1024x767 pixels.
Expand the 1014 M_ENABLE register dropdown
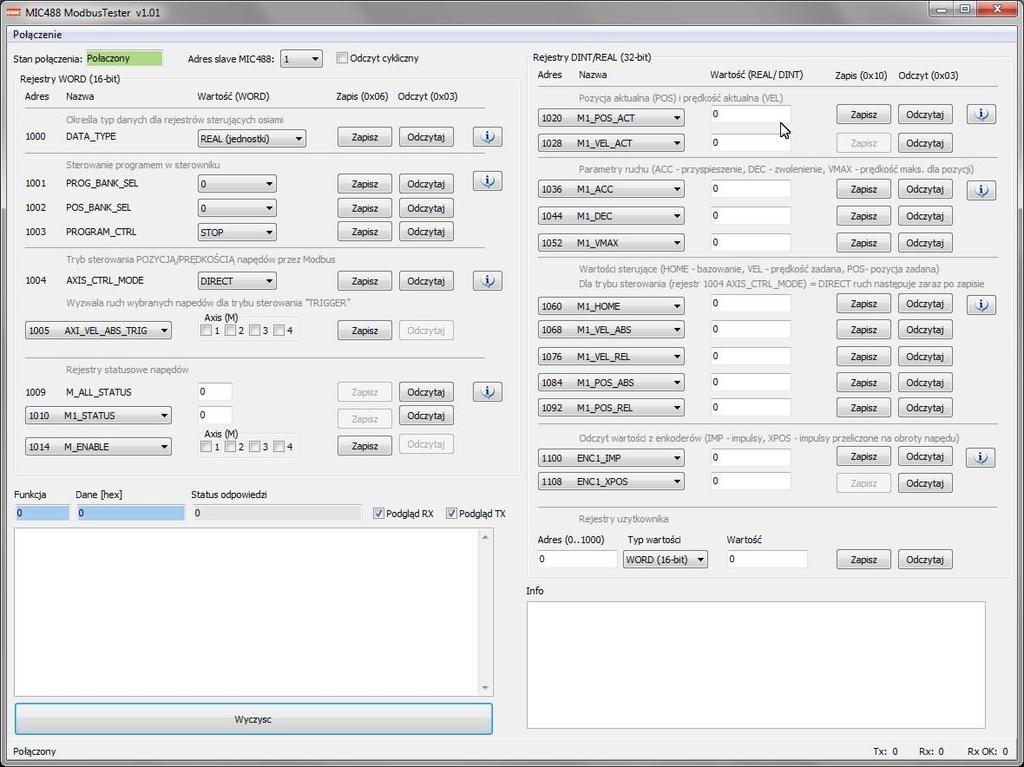(x=99, y=447)
